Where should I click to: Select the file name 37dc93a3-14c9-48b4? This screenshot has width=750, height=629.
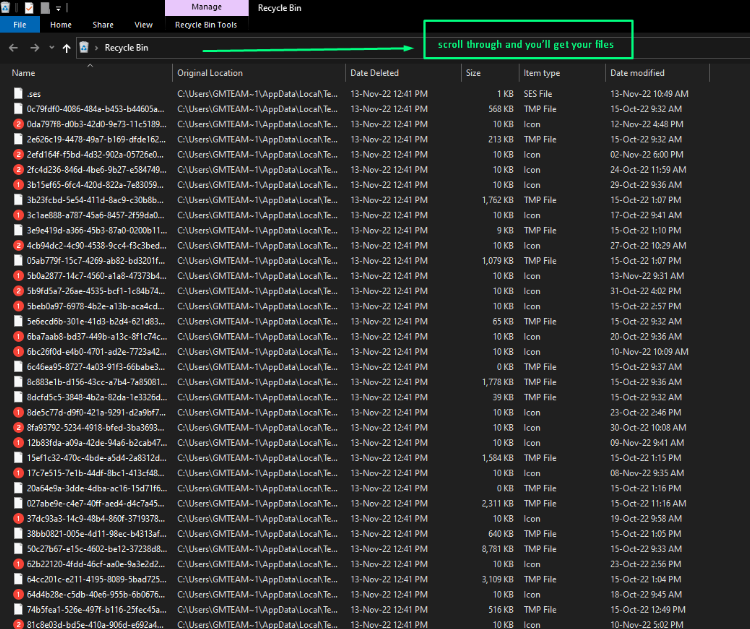(97, 519)
